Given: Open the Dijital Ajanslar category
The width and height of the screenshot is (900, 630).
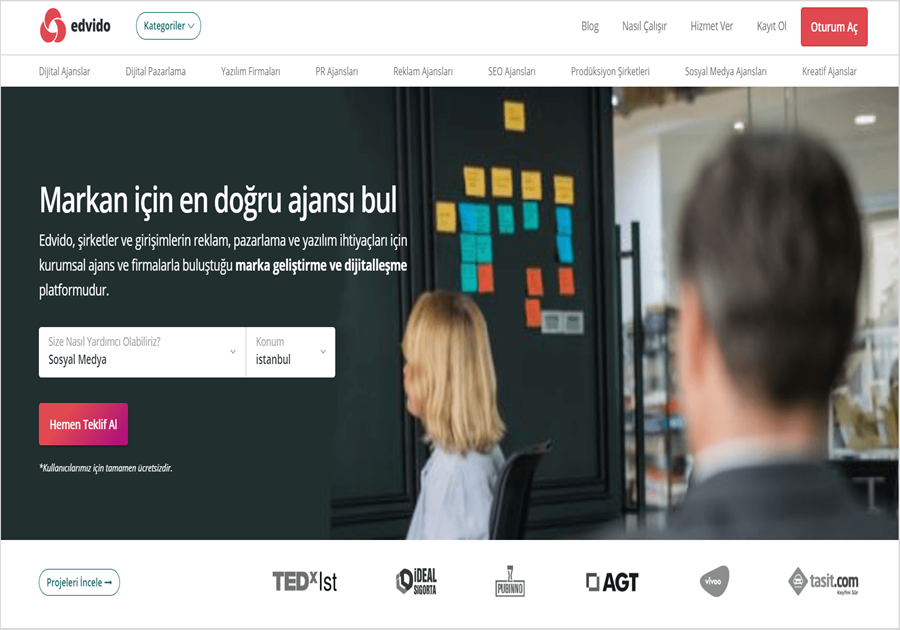Looking at the screenshot, I should (x=64, y=71).
